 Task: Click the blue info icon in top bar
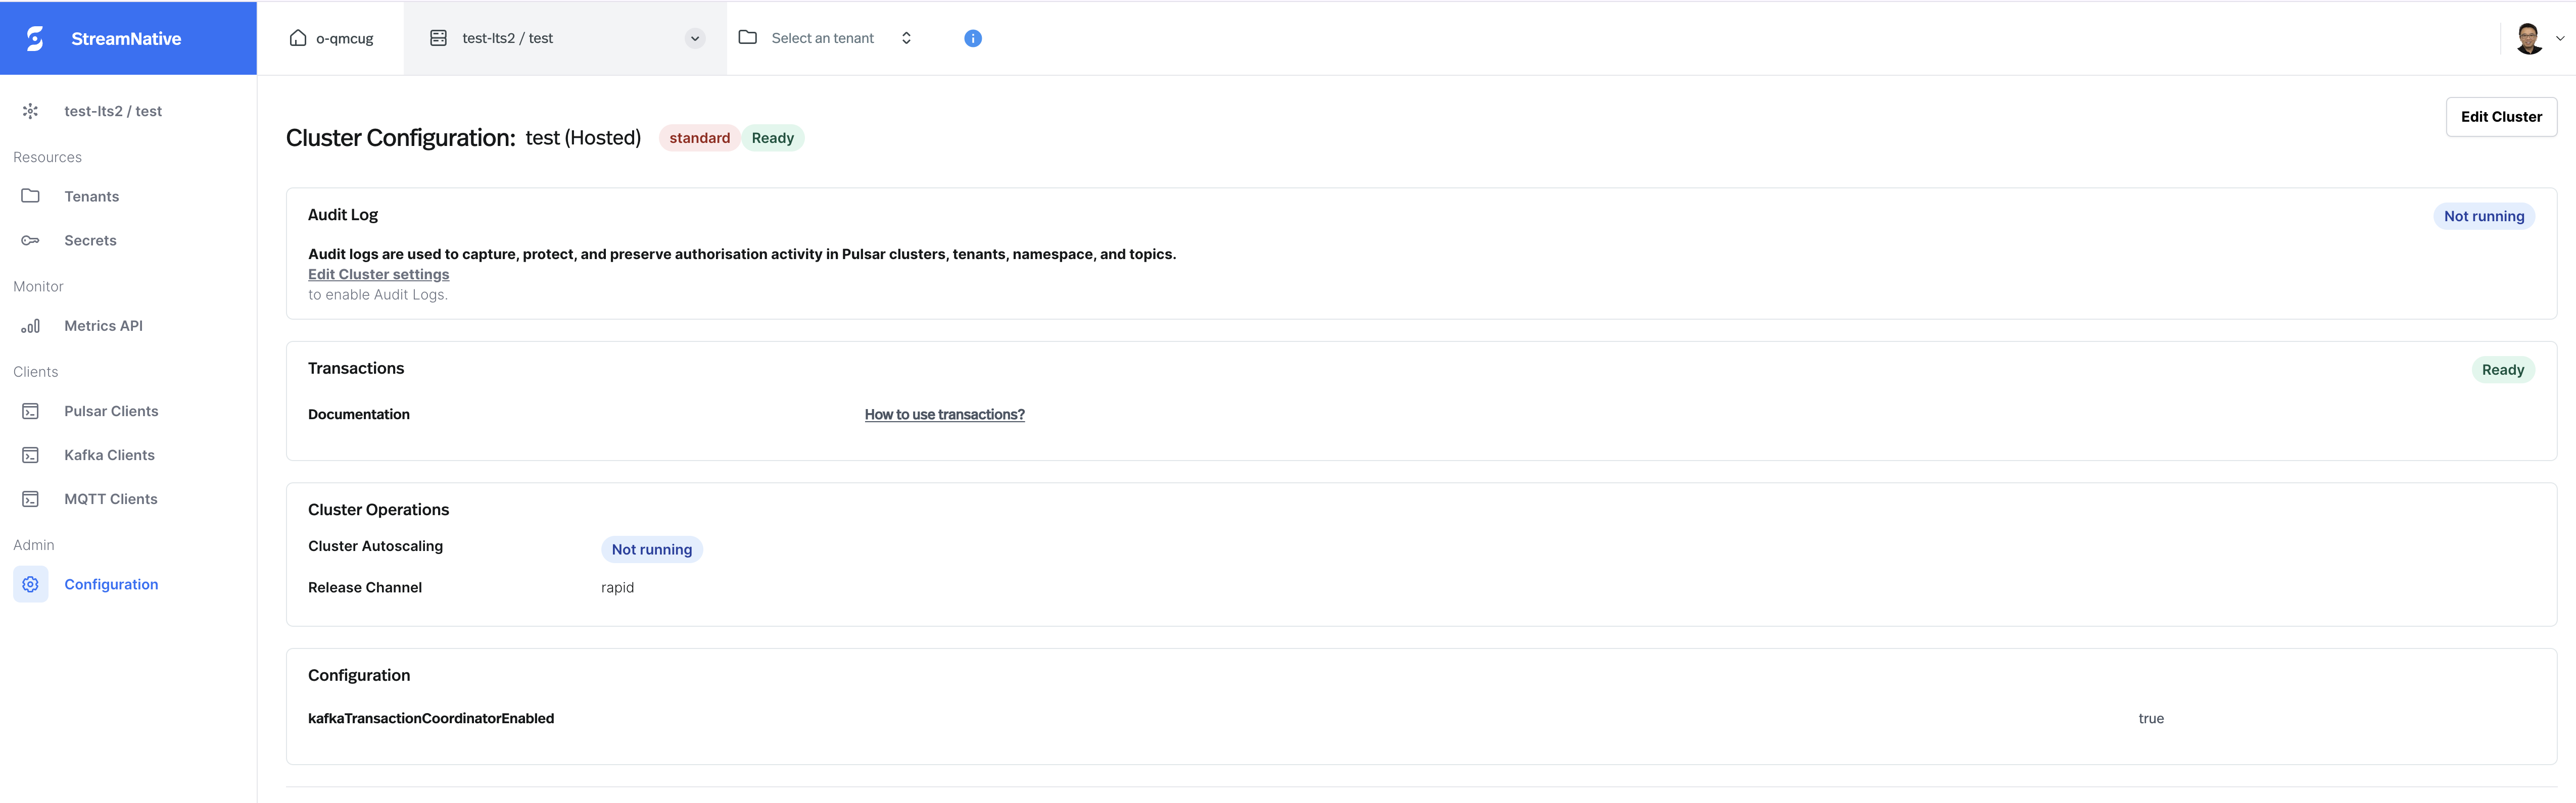(x=972, y=38)
